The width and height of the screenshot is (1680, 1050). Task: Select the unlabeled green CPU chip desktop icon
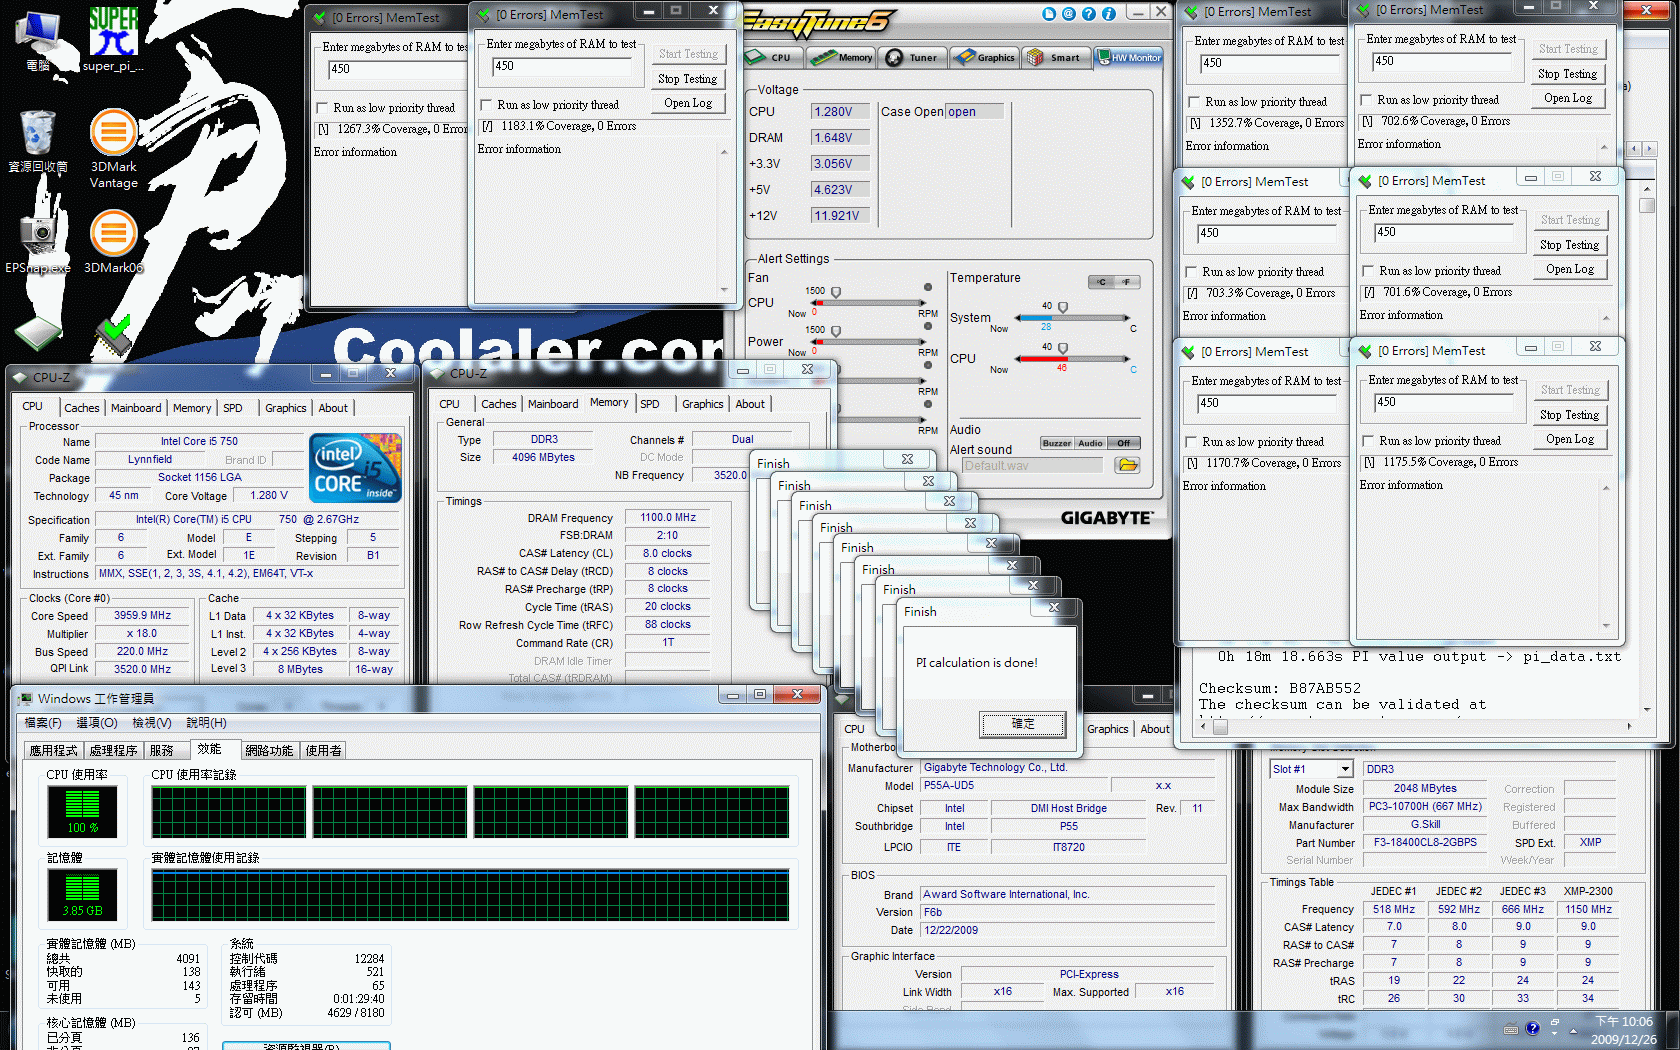tap(38, 333)
